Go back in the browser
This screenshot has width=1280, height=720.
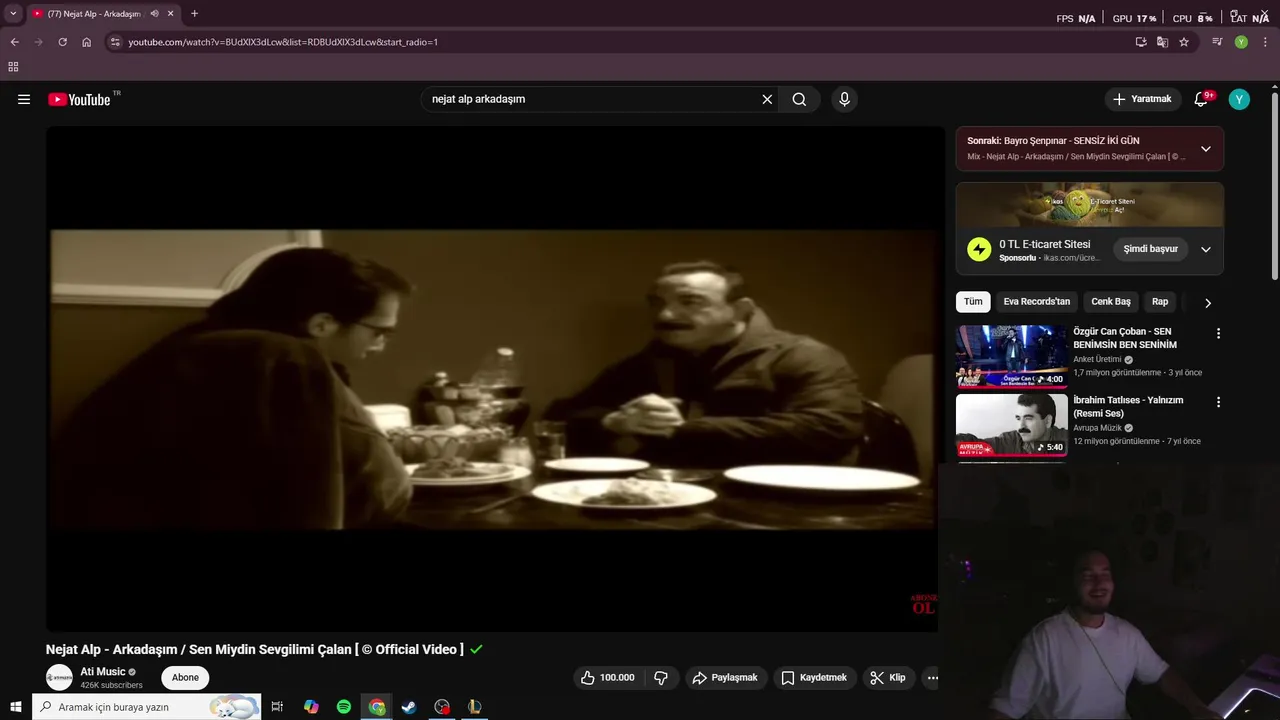pyautogui.click(x=14, y=42)
